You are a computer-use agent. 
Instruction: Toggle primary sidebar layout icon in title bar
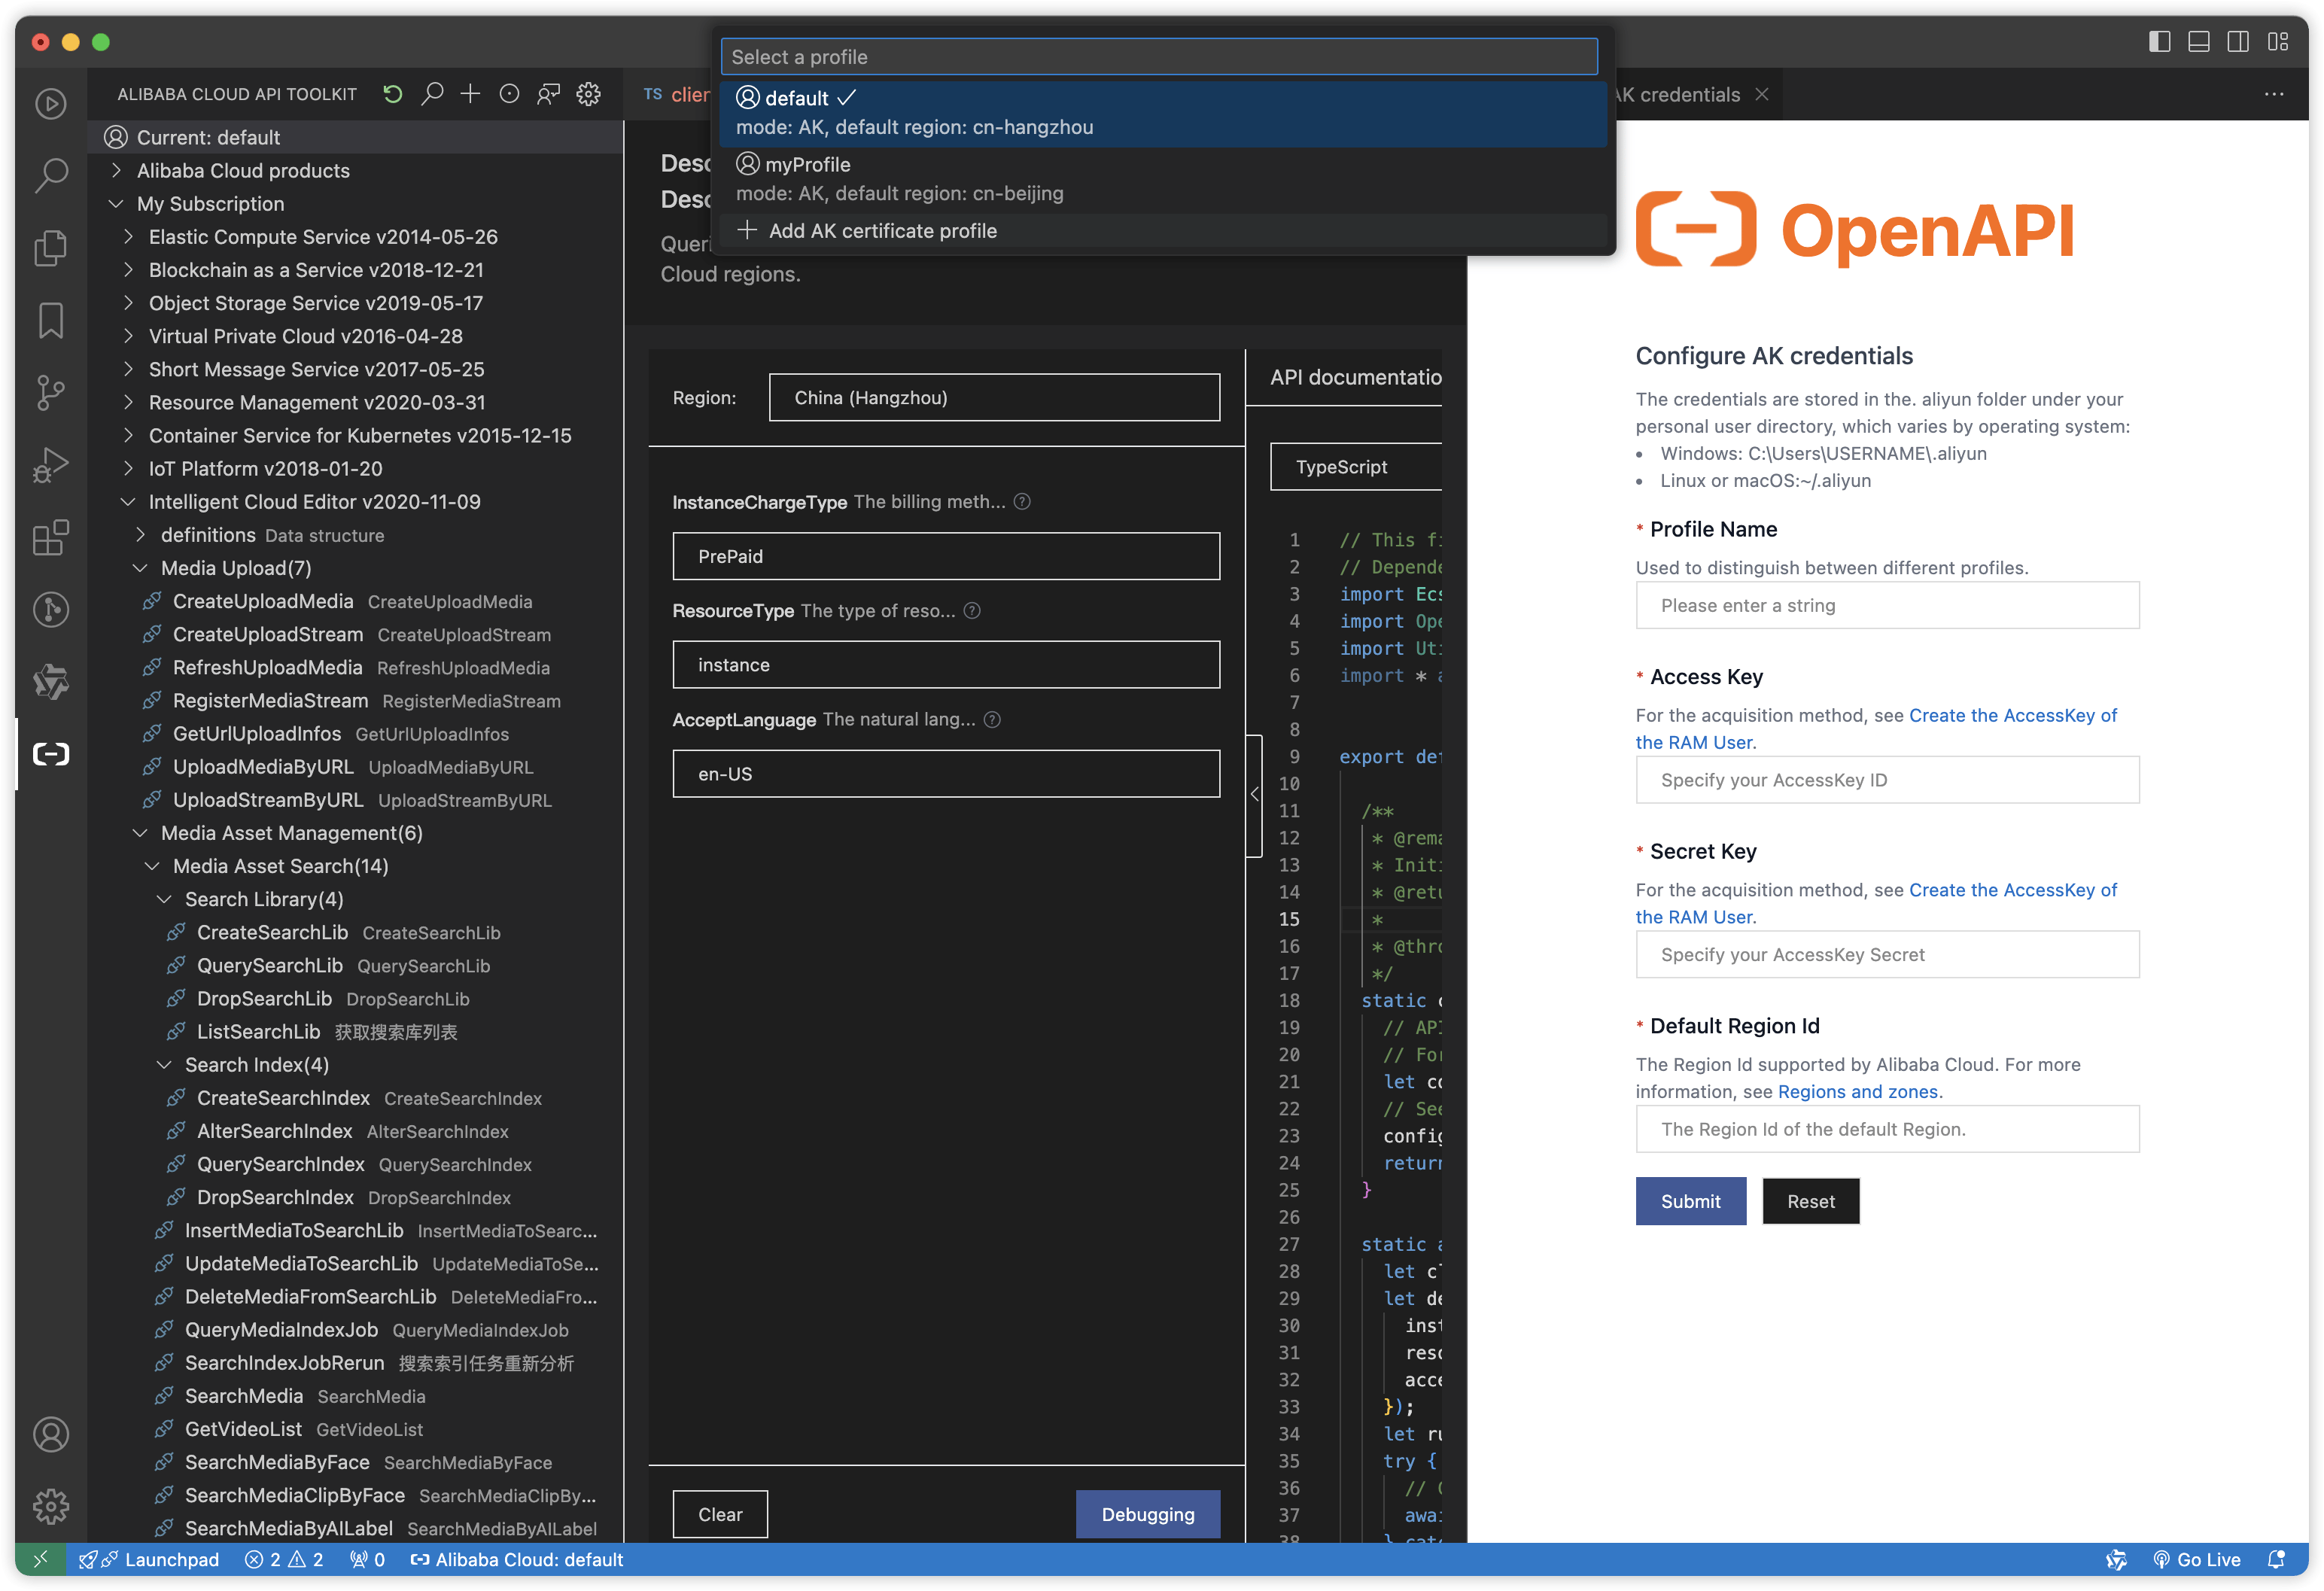point(2159,41)
